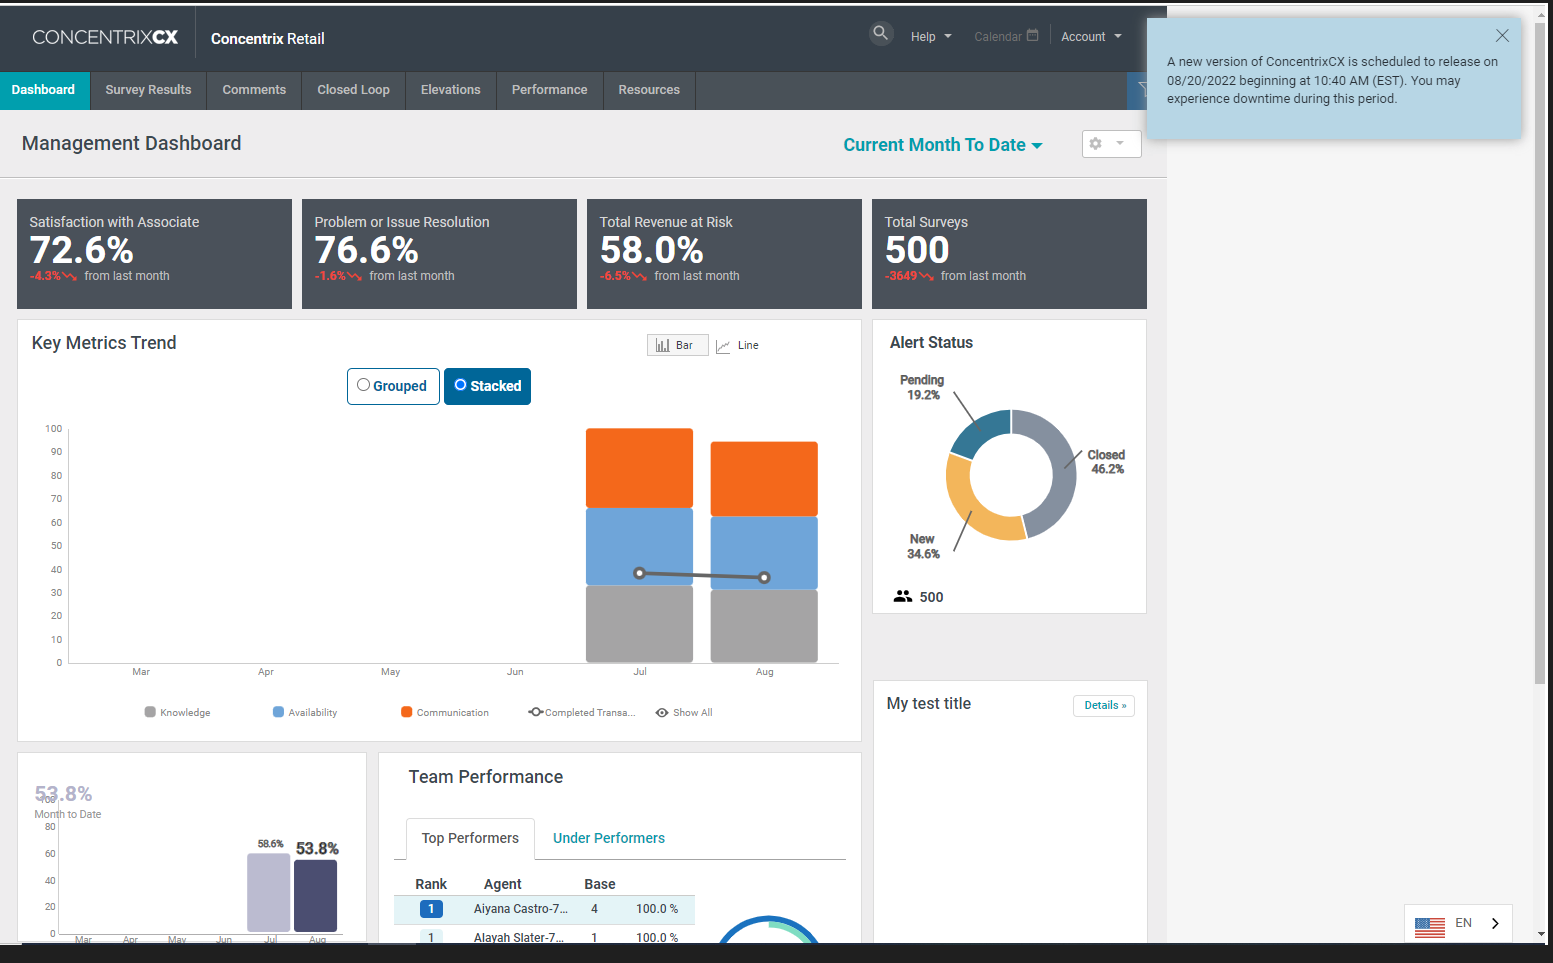The width and height of the screenshot is (1553, 963).
Task: Toggle the Completed Transa... legend line
Action: [582, 712]
